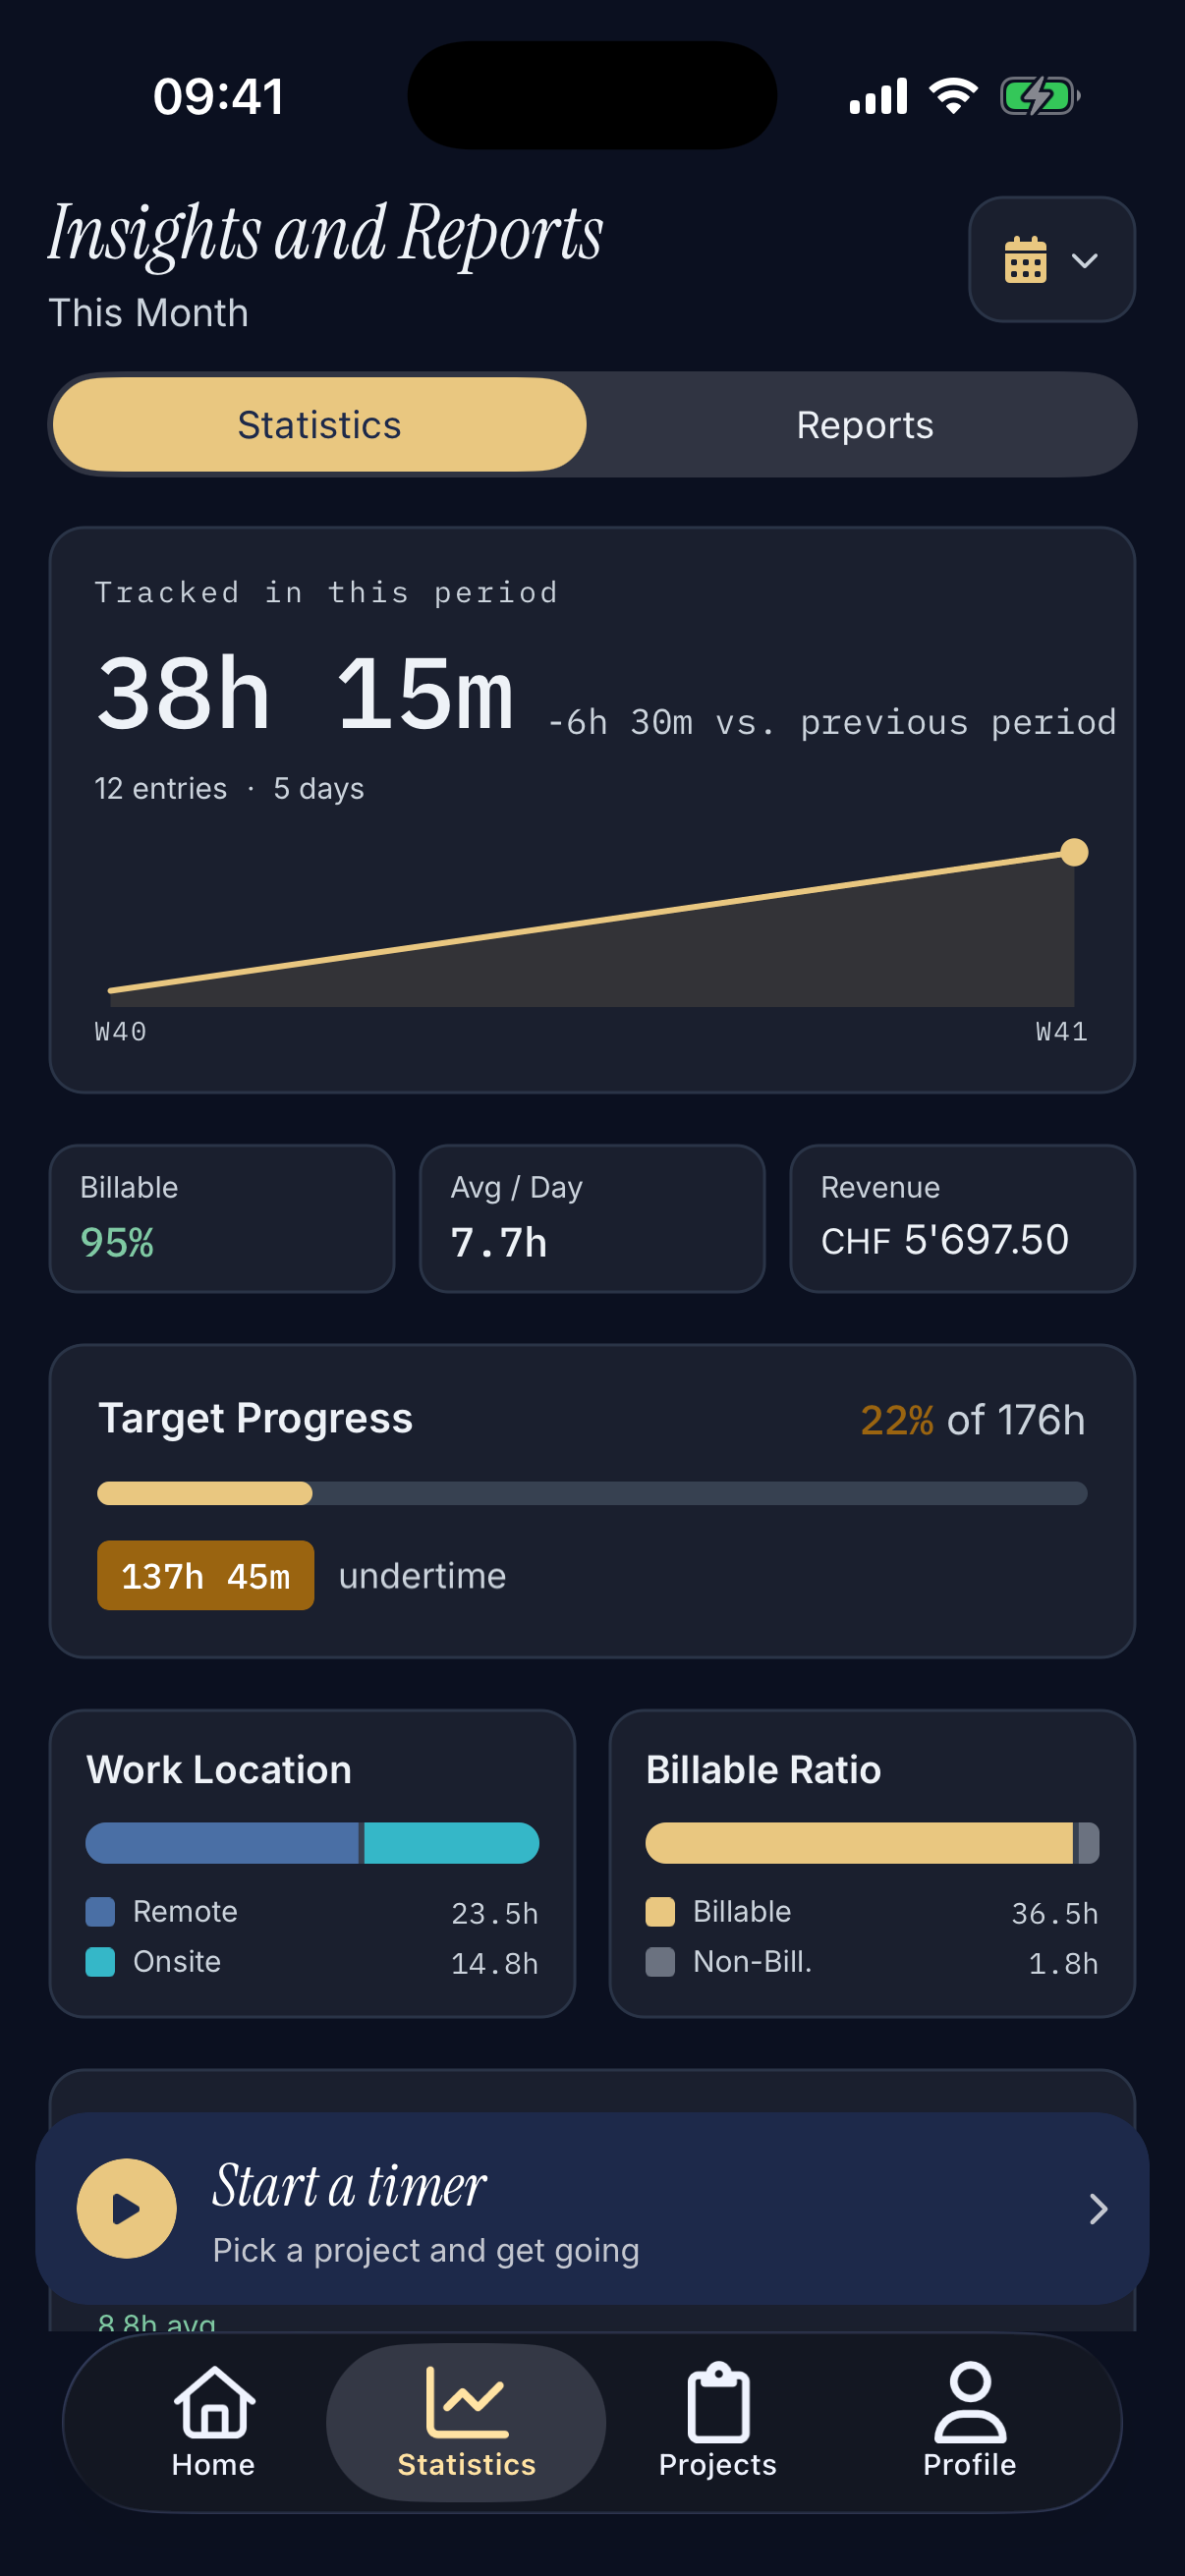Tap the 'Billable Ratio' card title
Image resolution: width=1185 pixels, height=2576 pixels.
(763, 1770)
